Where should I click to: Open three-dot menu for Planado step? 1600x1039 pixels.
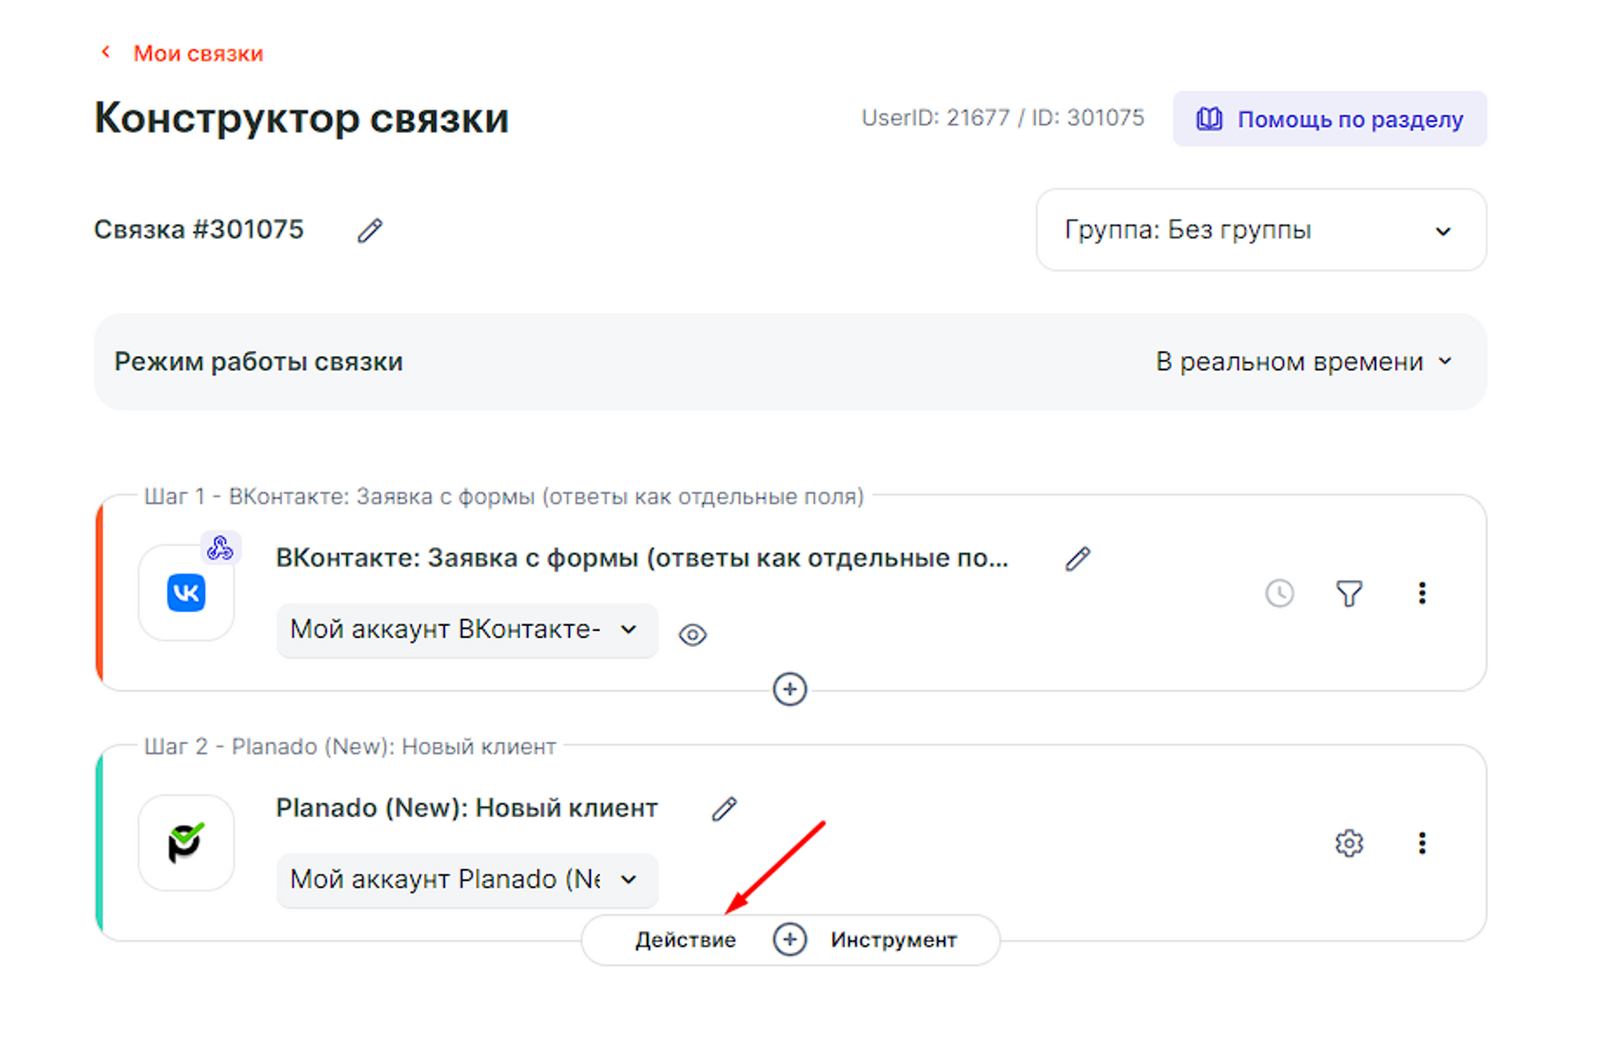1421,843
